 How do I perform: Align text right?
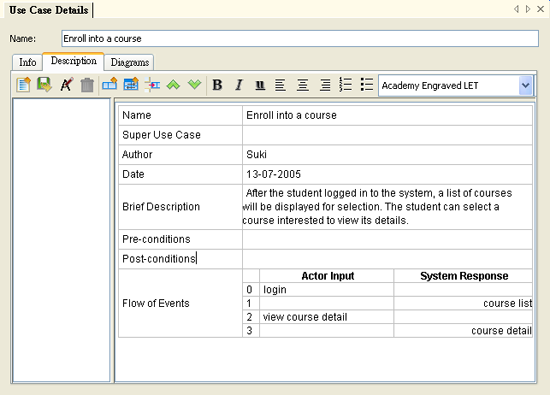coord(325,85)
